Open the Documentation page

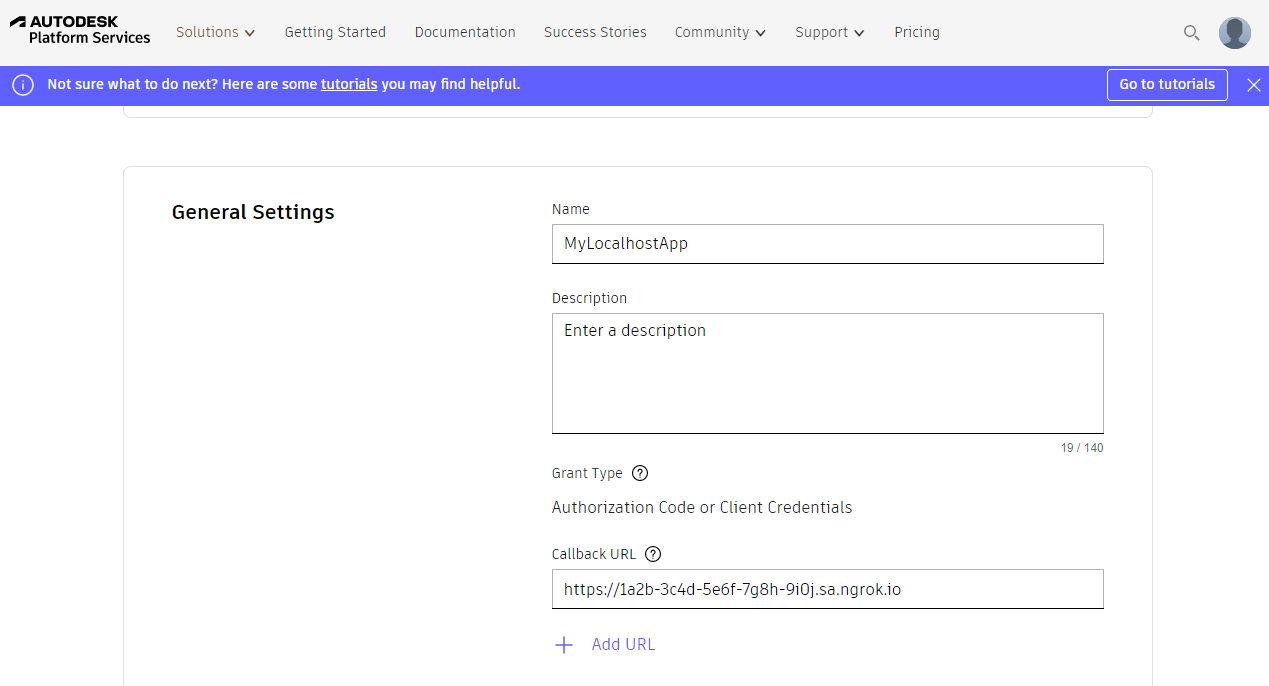coord(465,32)
